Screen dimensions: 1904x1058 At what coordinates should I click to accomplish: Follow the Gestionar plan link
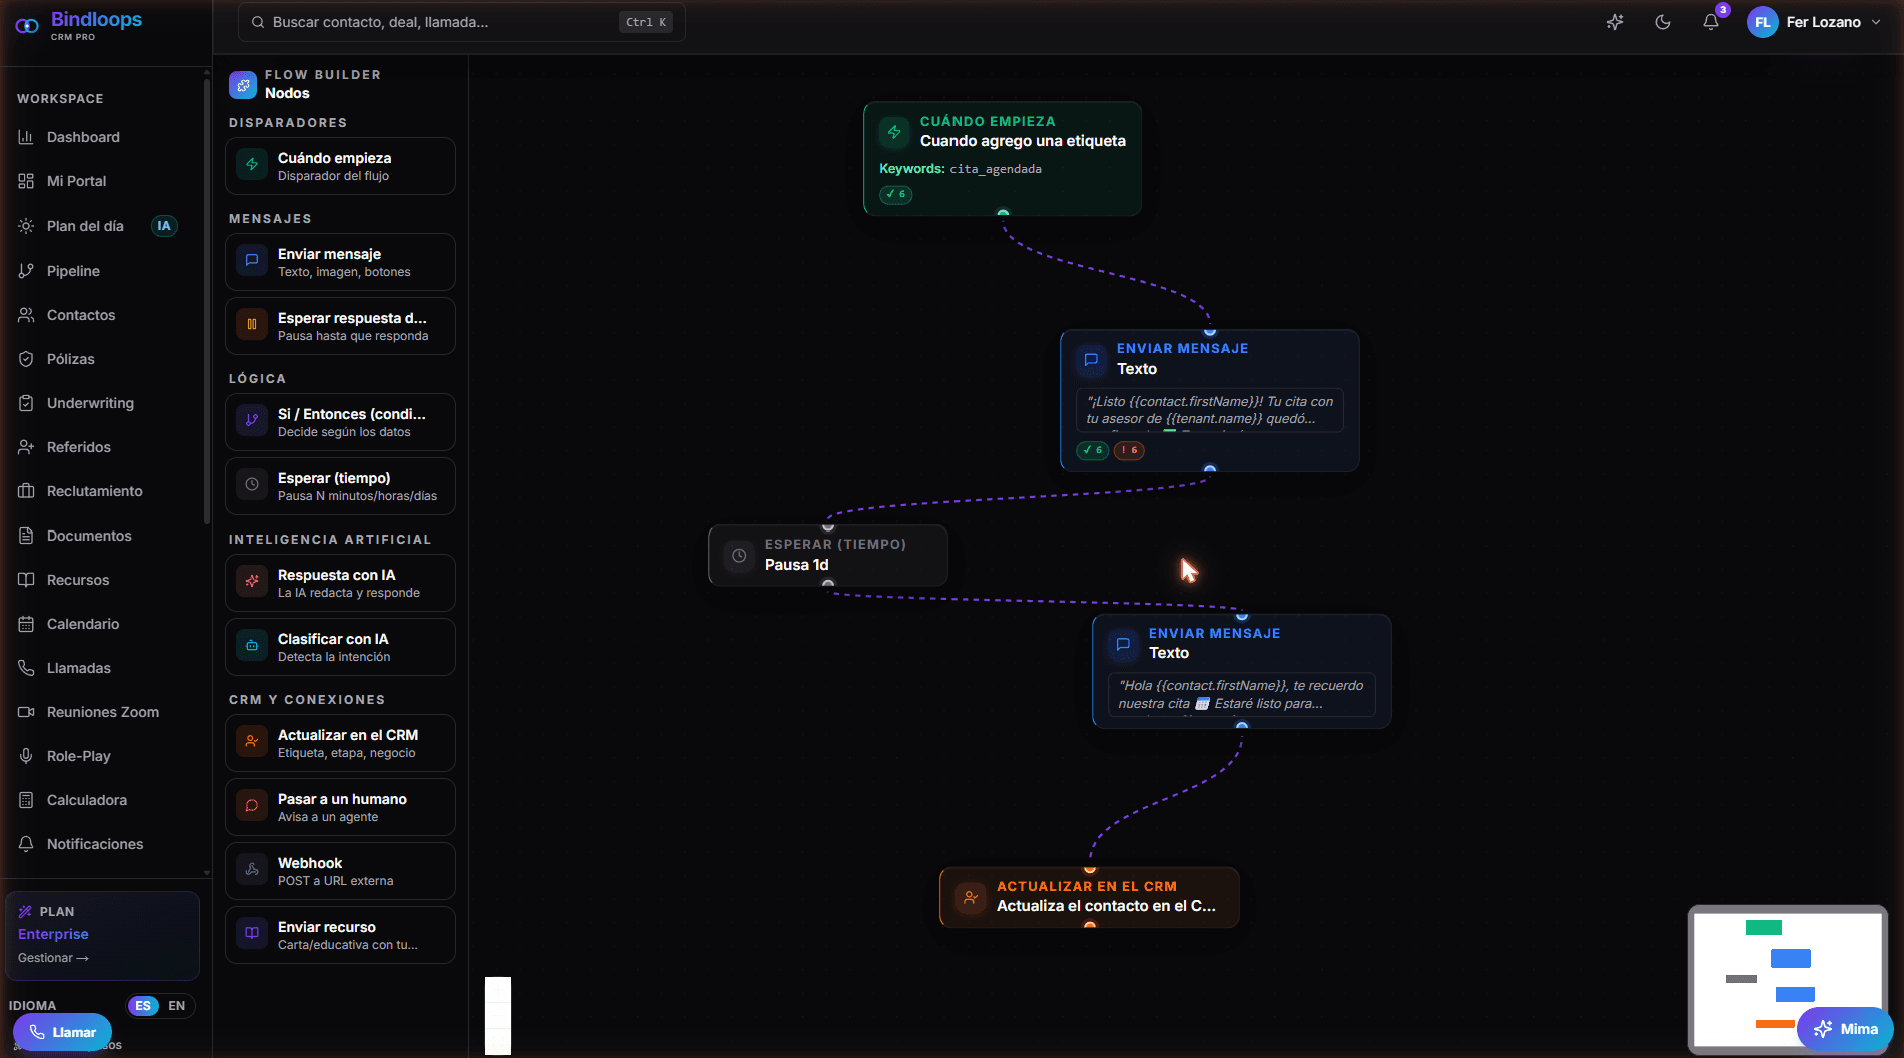(53, 958)
